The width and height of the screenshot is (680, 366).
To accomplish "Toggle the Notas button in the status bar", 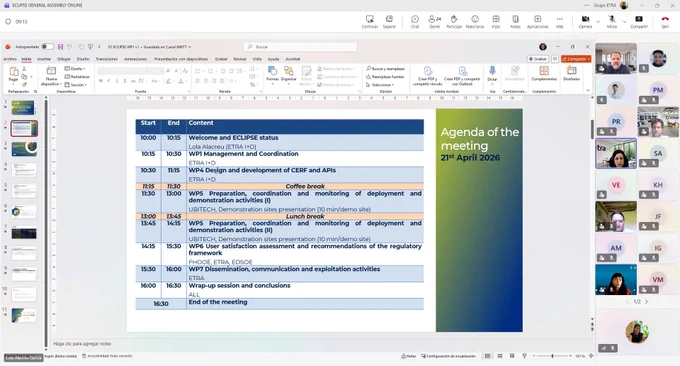I will pos(408,356).
